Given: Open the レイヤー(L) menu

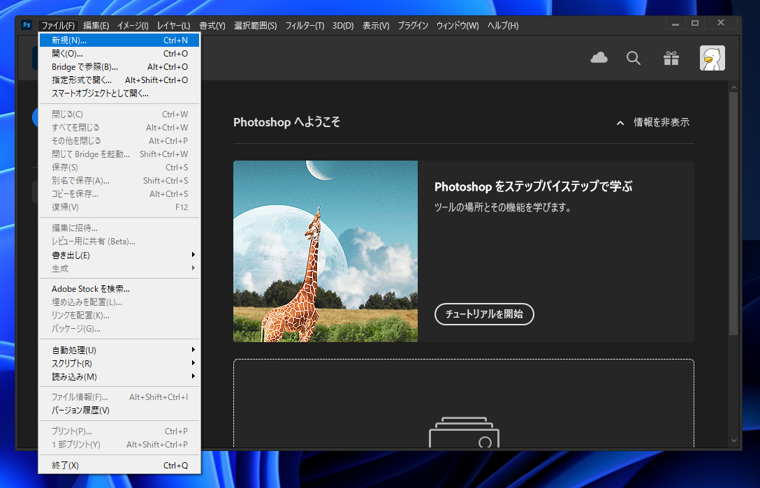Looking at the screenshot, I should coord(174,26).
